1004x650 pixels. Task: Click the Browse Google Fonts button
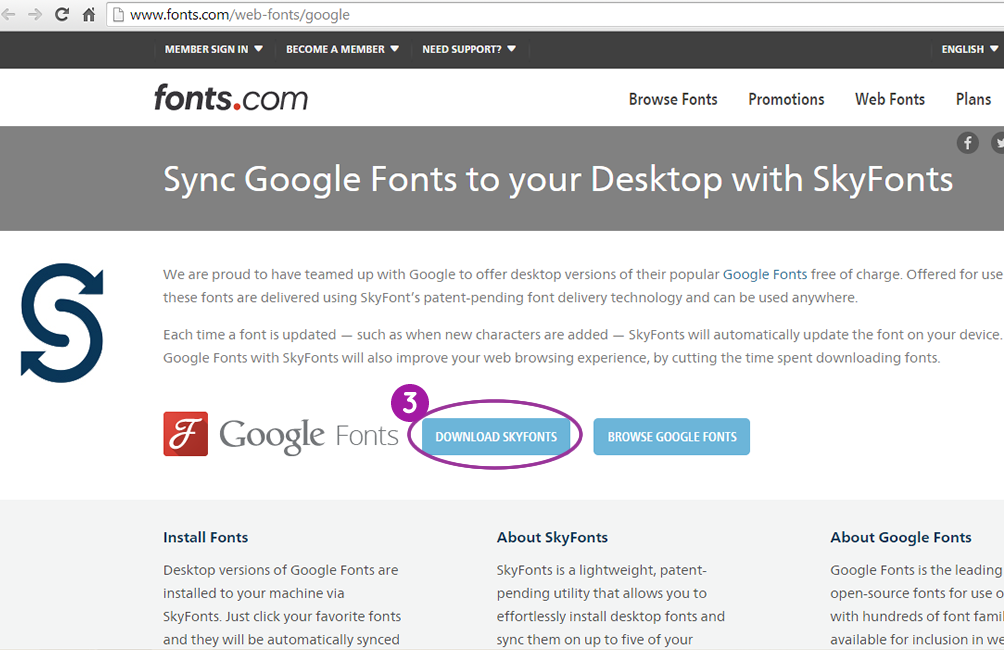[x=671, y=437]
